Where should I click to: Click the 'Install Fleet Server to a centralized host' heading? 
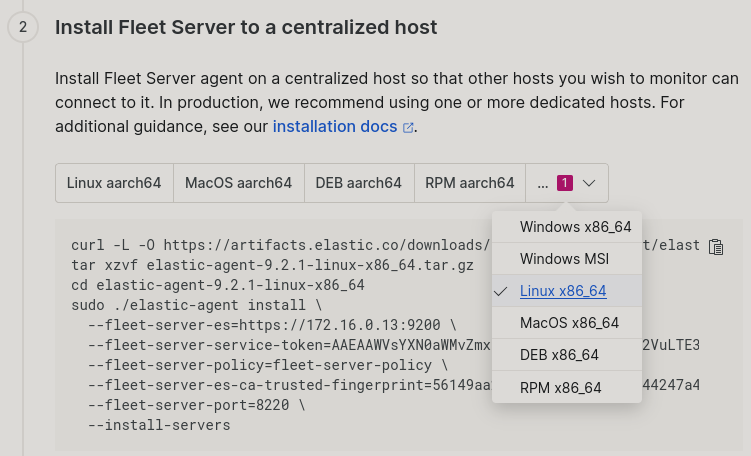[x=246, y=27]
